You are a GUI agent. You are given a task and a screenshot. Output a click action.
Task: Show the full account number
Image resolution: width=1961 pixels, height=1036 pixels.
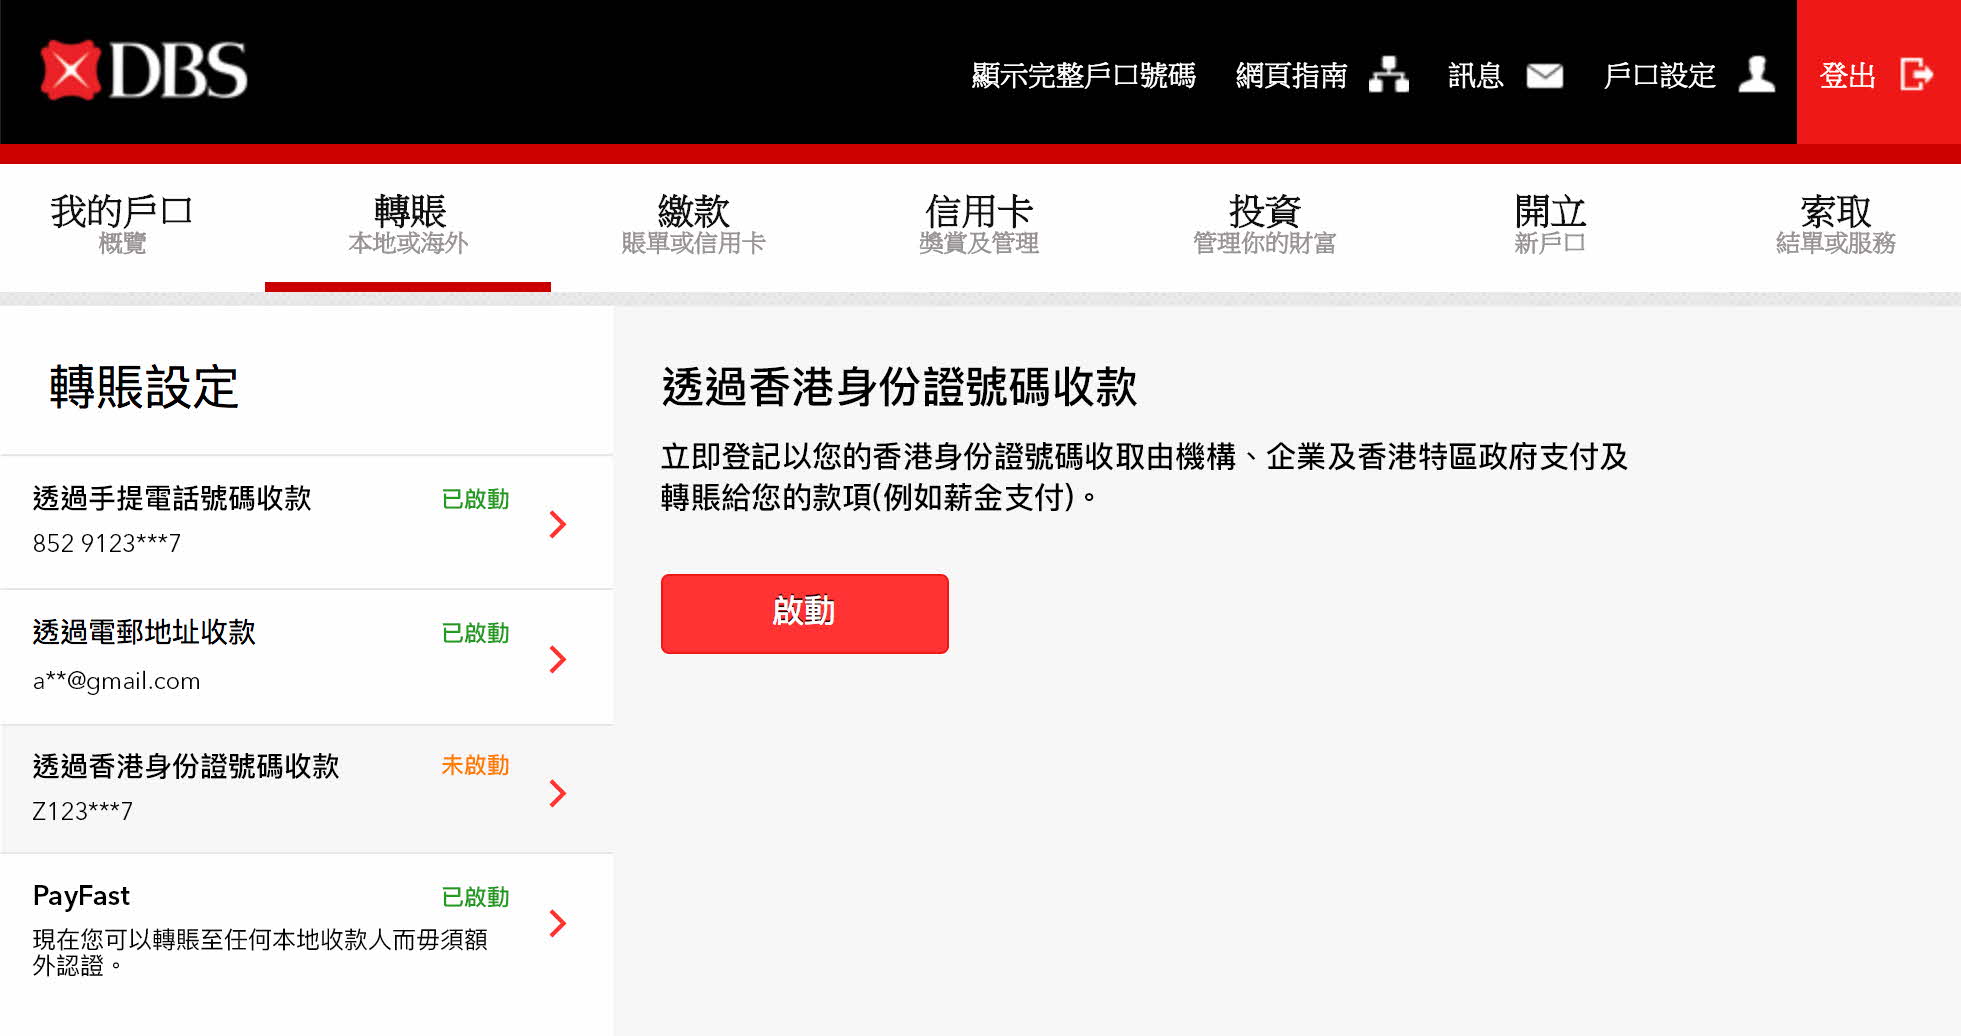[x=1083, y=76]
